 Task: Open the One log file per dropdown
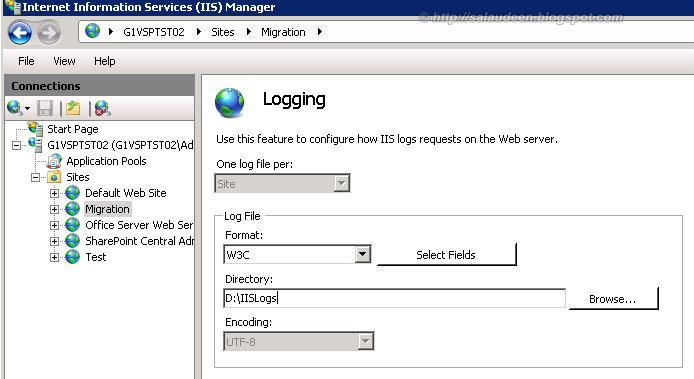[x=341, y=183]
